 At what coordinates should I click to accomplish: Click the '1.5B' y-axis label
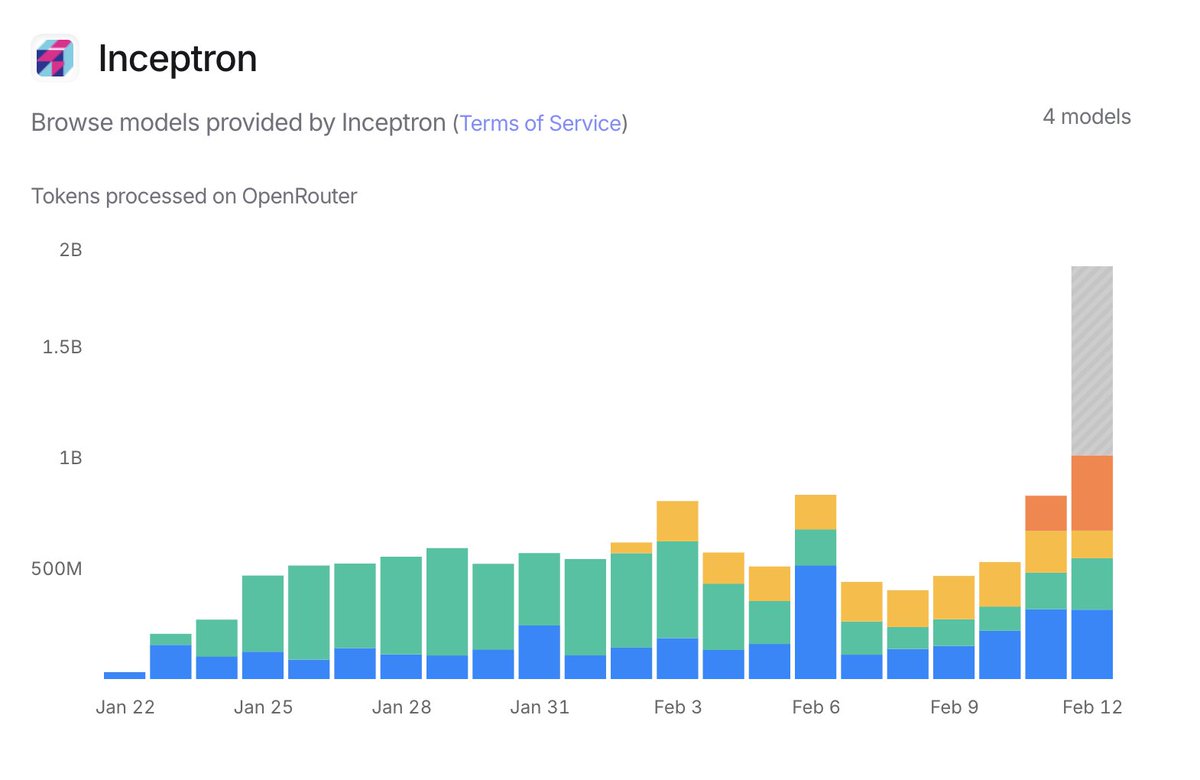pyautogui.click(x=63, y=347)
